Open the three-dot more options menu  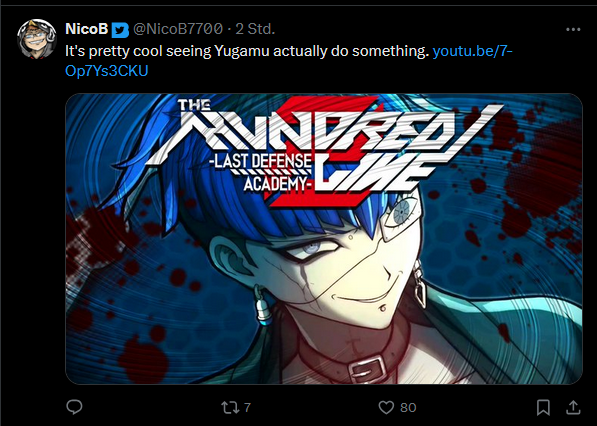coord(573,30)
